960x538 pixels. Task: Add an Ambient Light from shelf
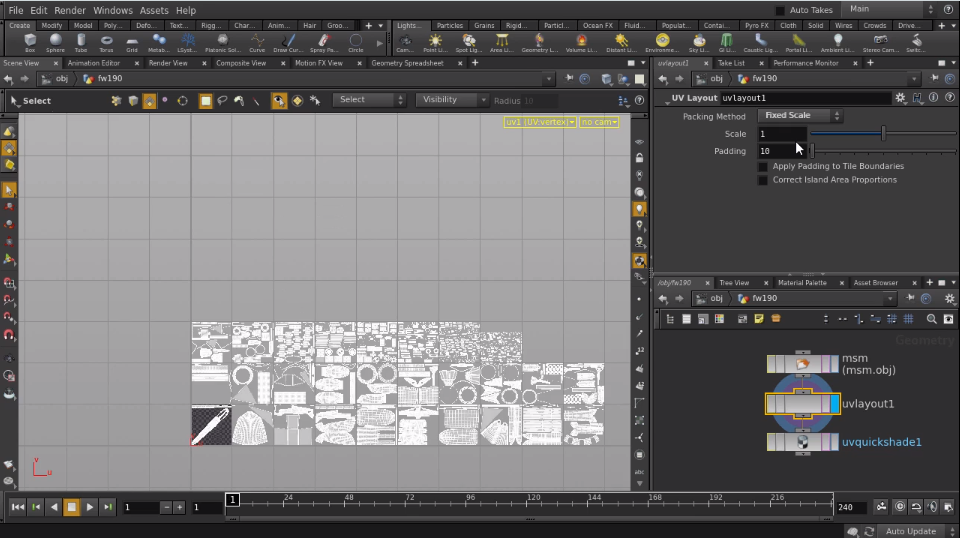[x=837, y=43]
